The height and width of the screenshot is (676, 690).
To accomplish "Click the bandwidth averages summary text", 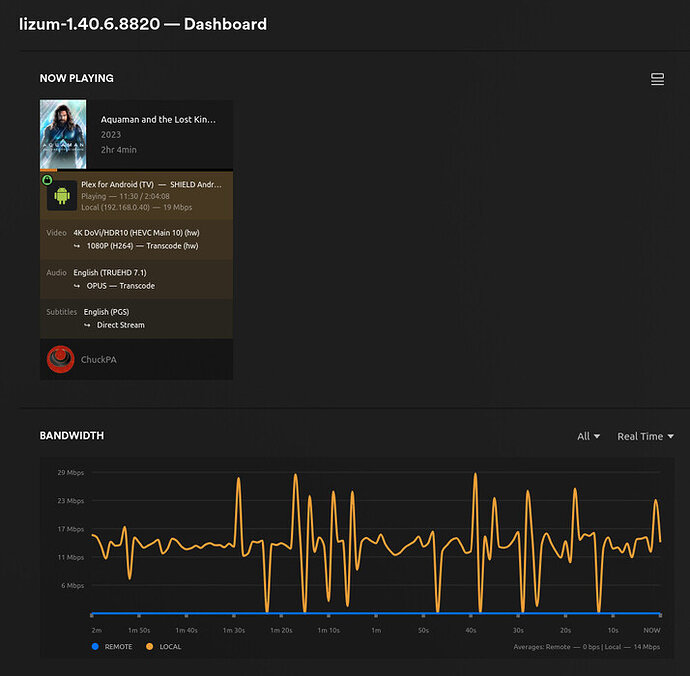I will [x=587, y=647].
